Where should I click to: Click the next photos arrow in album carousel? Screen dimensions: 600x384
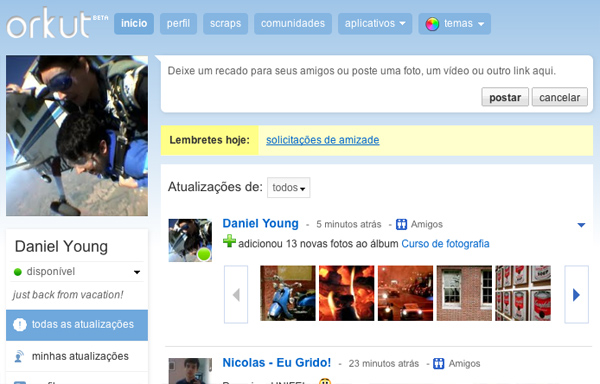pyautogui.click(x=577, y=294)
